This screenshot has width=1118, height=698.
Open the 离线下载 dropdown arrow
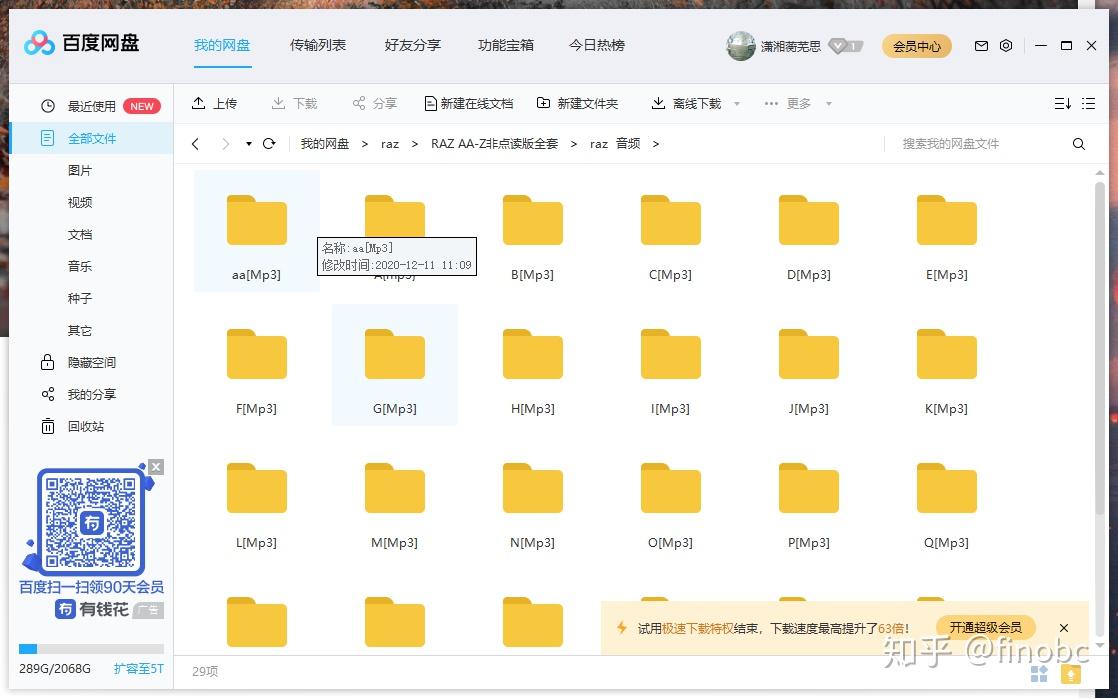pos(736,103)
